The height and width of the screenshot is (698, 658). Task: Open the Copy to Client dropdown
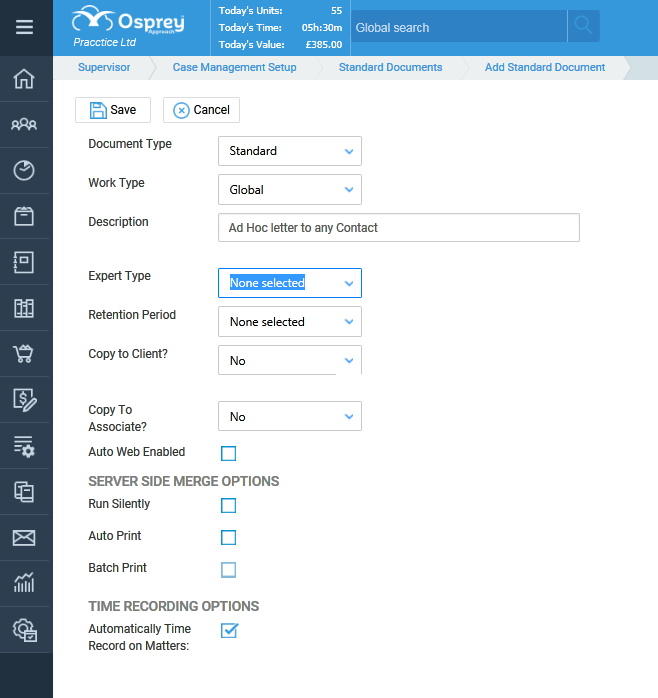290,360
